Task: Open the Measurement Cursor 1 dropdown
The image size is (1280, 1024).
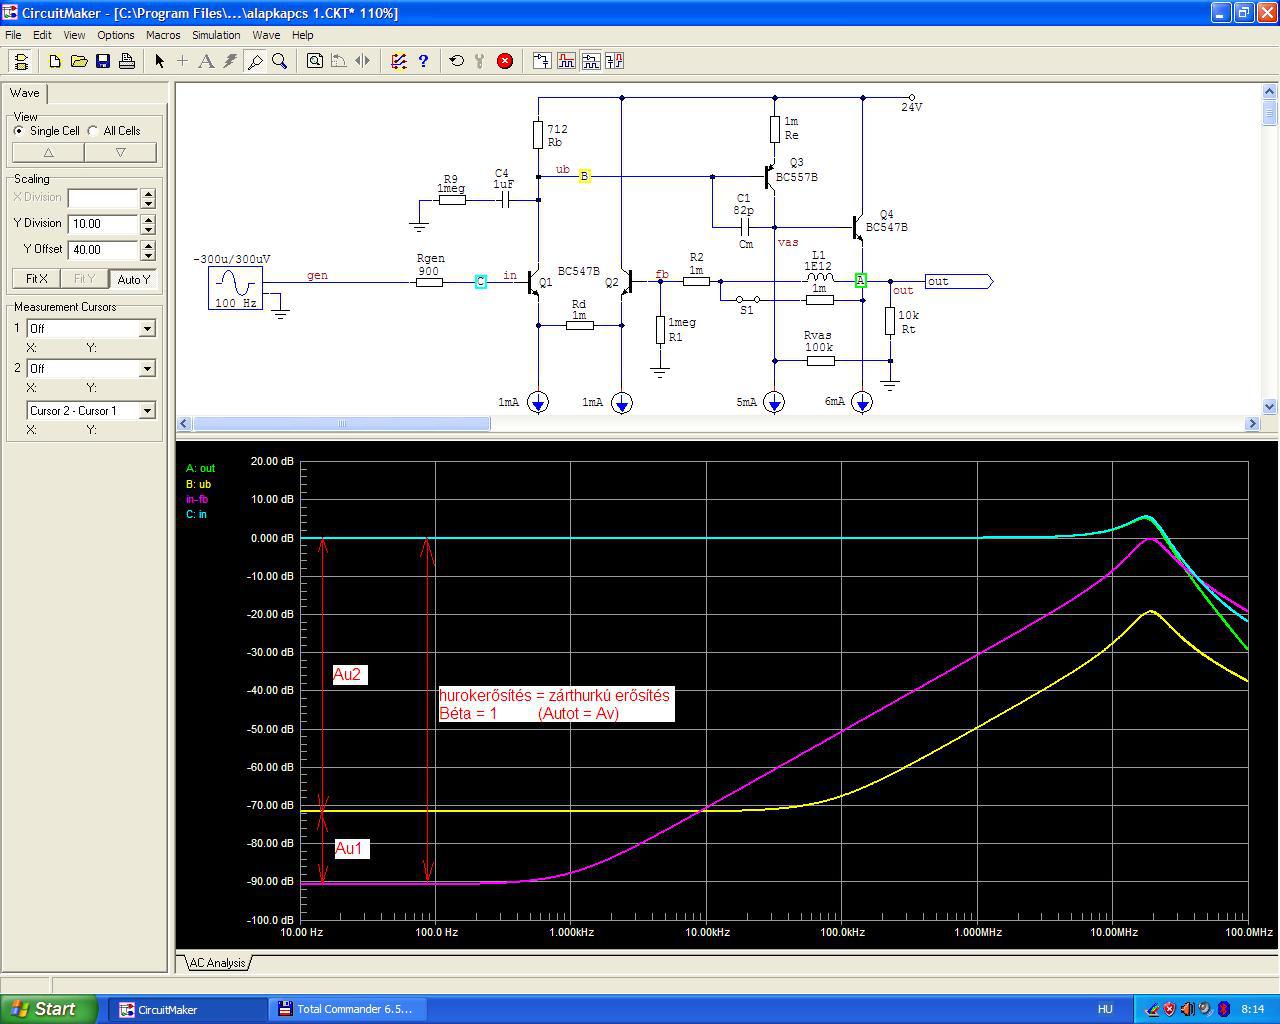Action: 147,329
